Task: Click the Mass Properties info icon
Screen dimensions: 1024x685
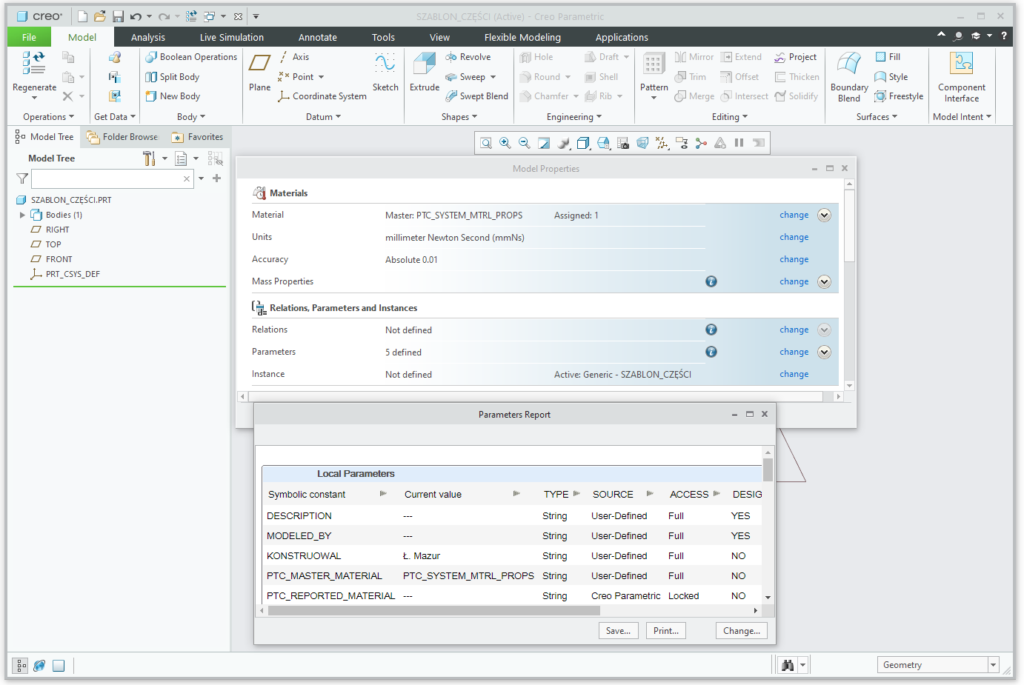Action: (711, 281)
